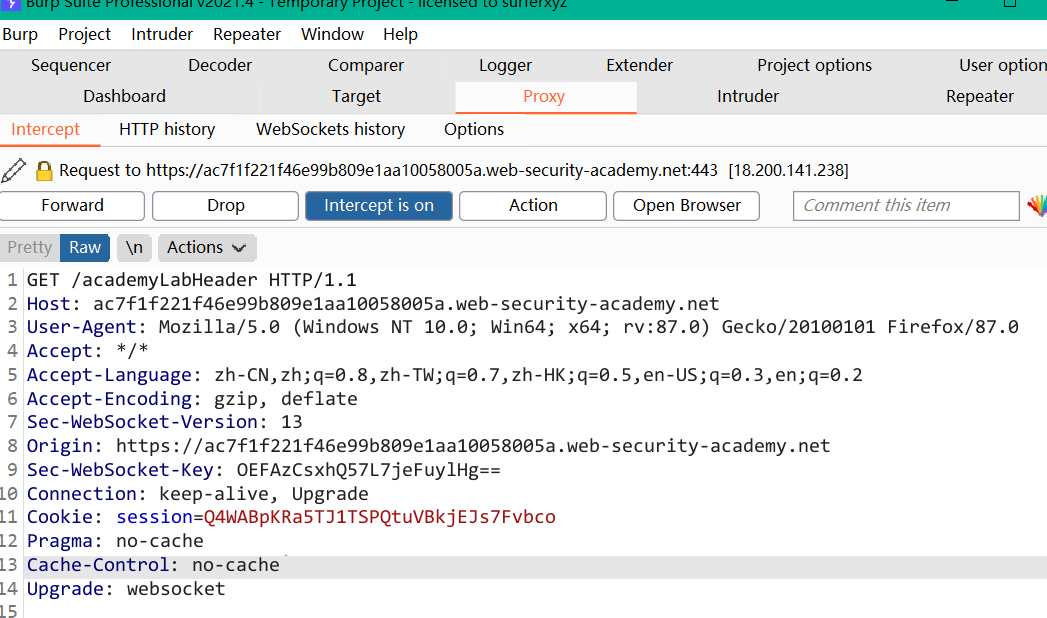
Task: Click the 'Upgrade: websocket' line
Action: (126, 589)
